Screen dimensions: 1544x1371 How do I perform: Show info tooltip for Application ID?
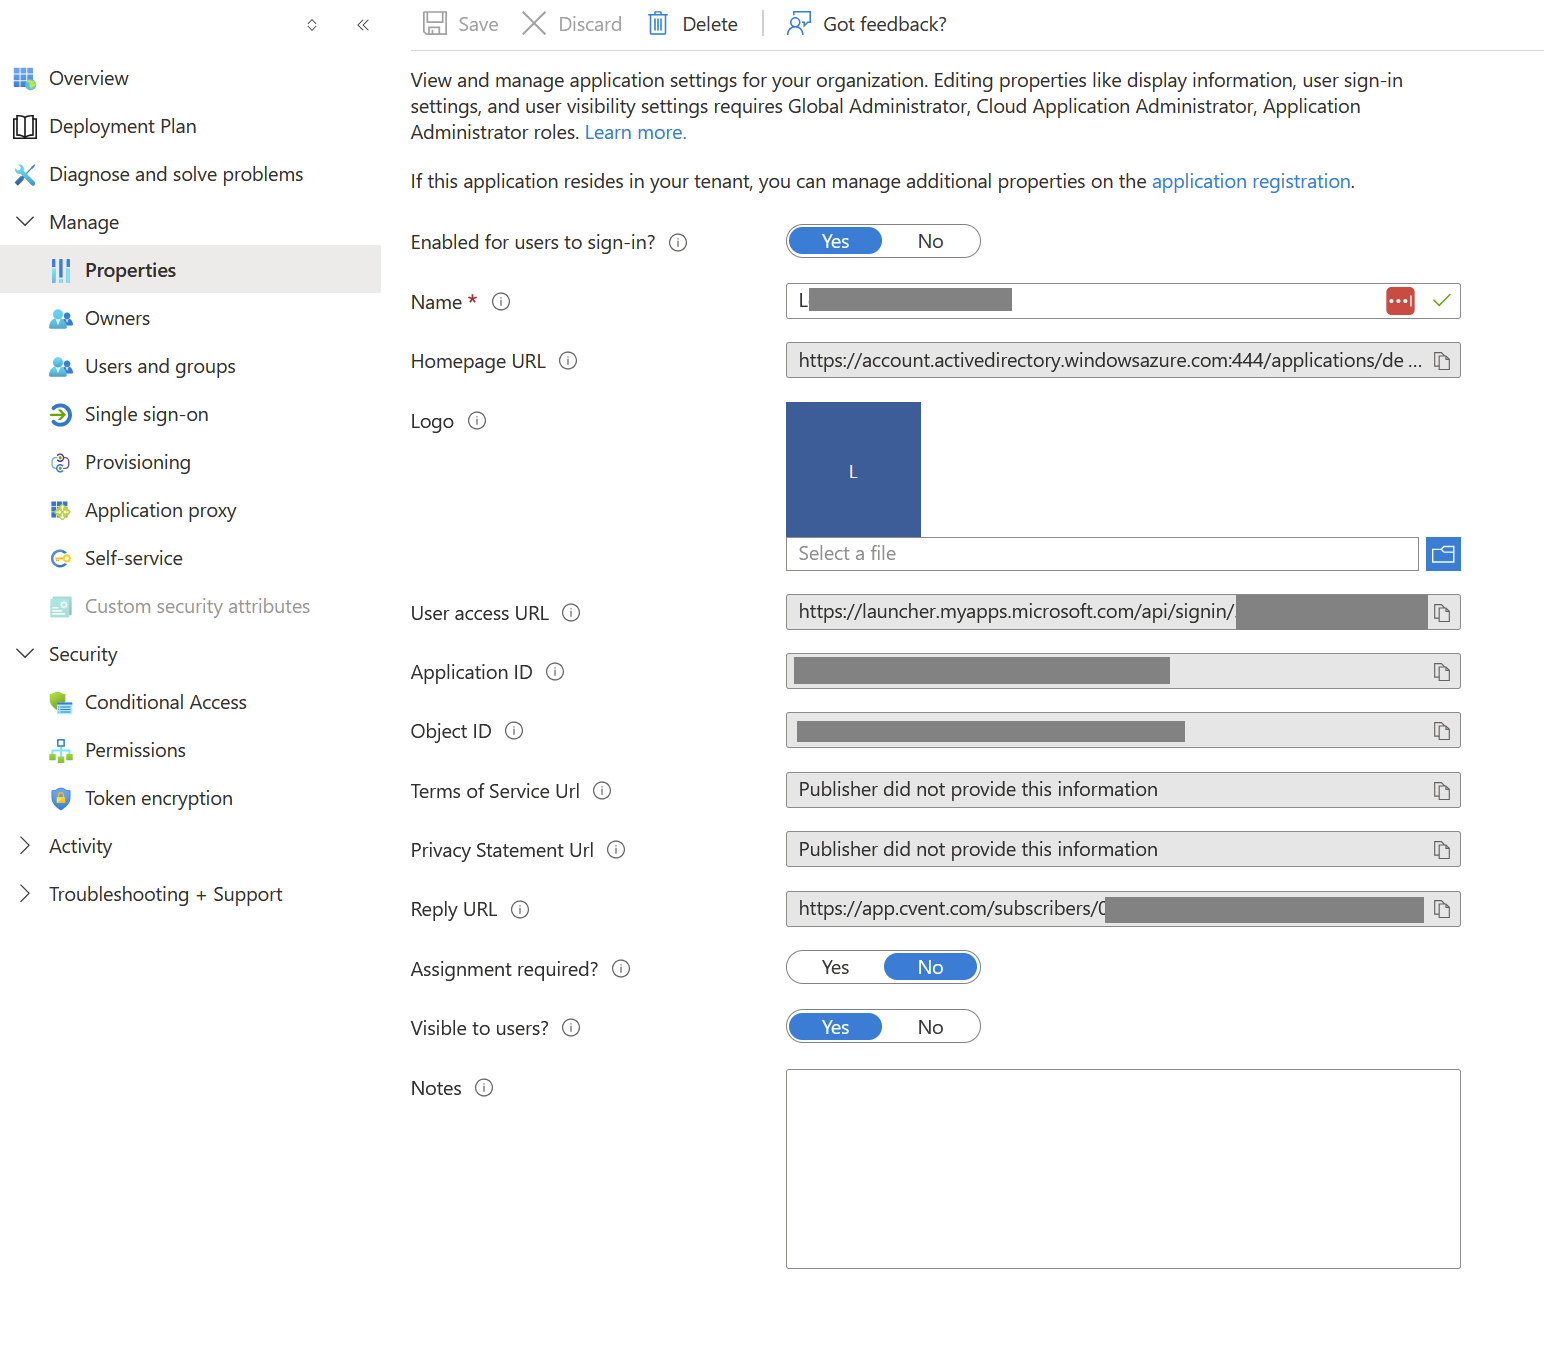pyautogui.click(x=555, y=672)
